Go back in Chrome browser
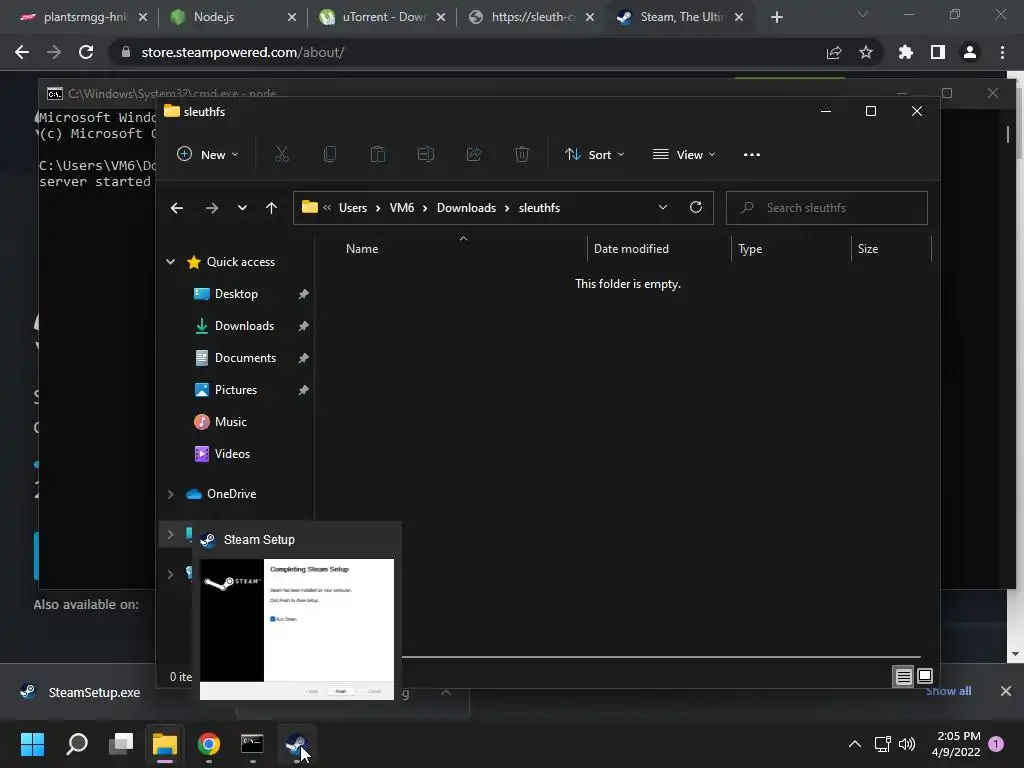Image resolution: width=1024 pixels, height=768 pixels. point(22,52)
